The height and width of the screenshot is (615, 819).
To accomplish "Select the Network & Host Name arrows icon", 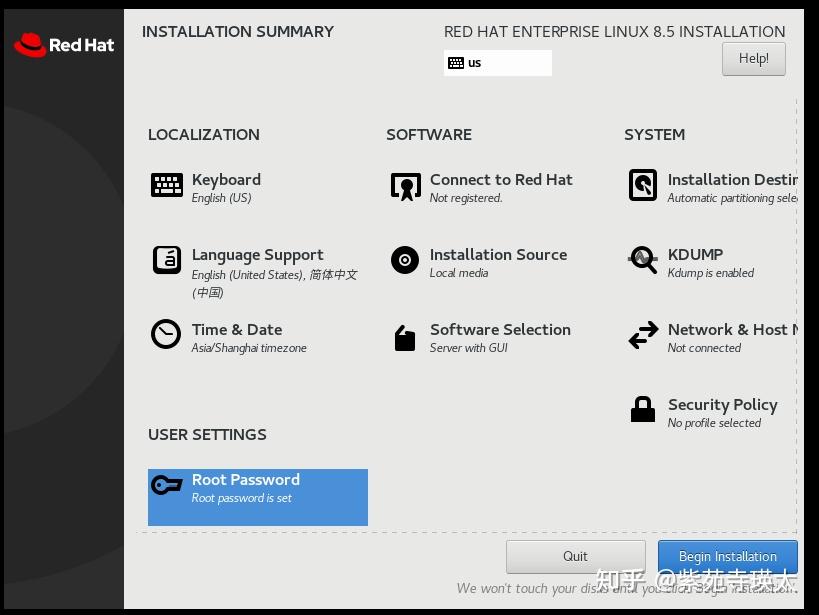I will (x=643, y=334).
